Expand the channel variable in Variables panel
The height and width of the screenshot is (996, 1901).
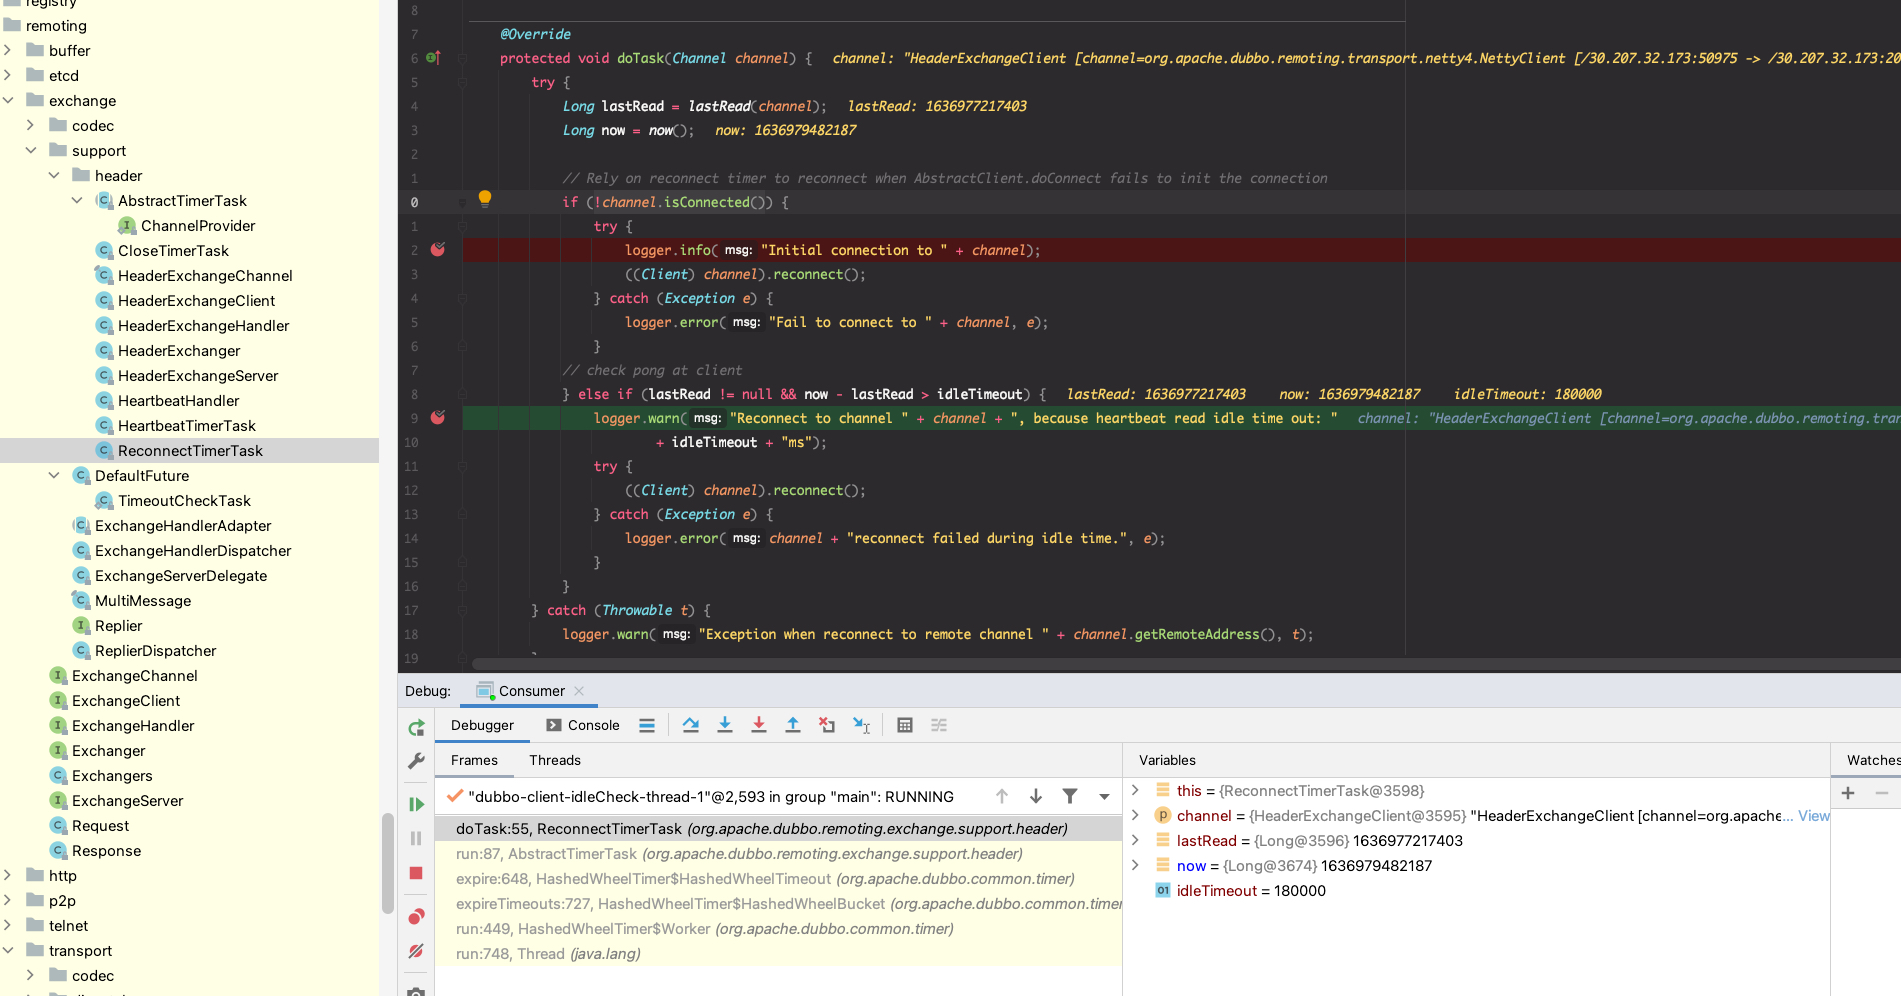(x=1135, y=815)
